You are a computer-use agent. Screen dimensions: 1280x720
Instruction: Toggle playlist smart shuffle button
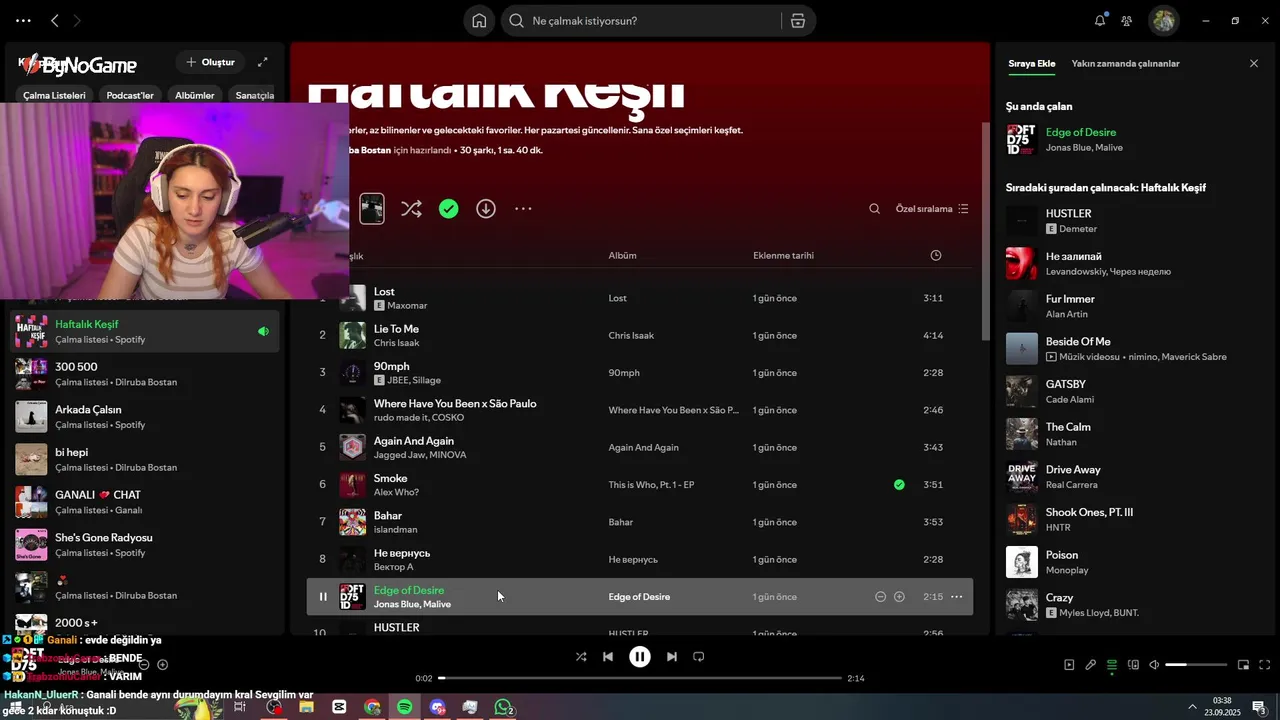tap(411, 209)
